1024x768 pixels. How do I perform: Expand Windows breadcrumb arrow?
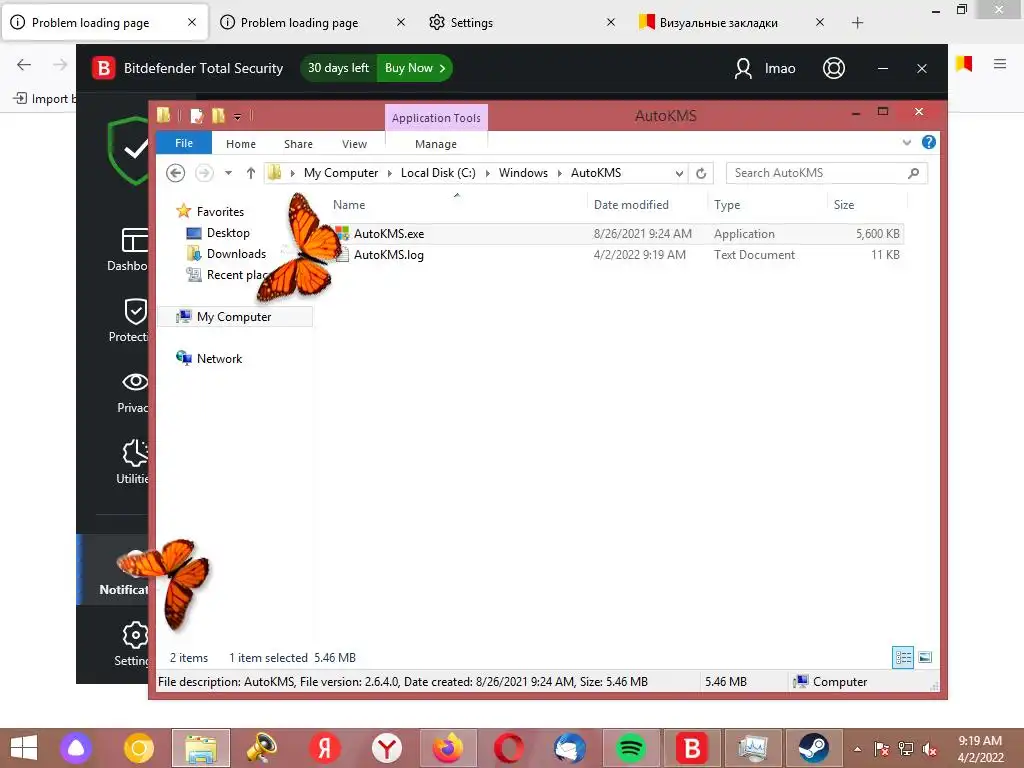tap(560, 173)
